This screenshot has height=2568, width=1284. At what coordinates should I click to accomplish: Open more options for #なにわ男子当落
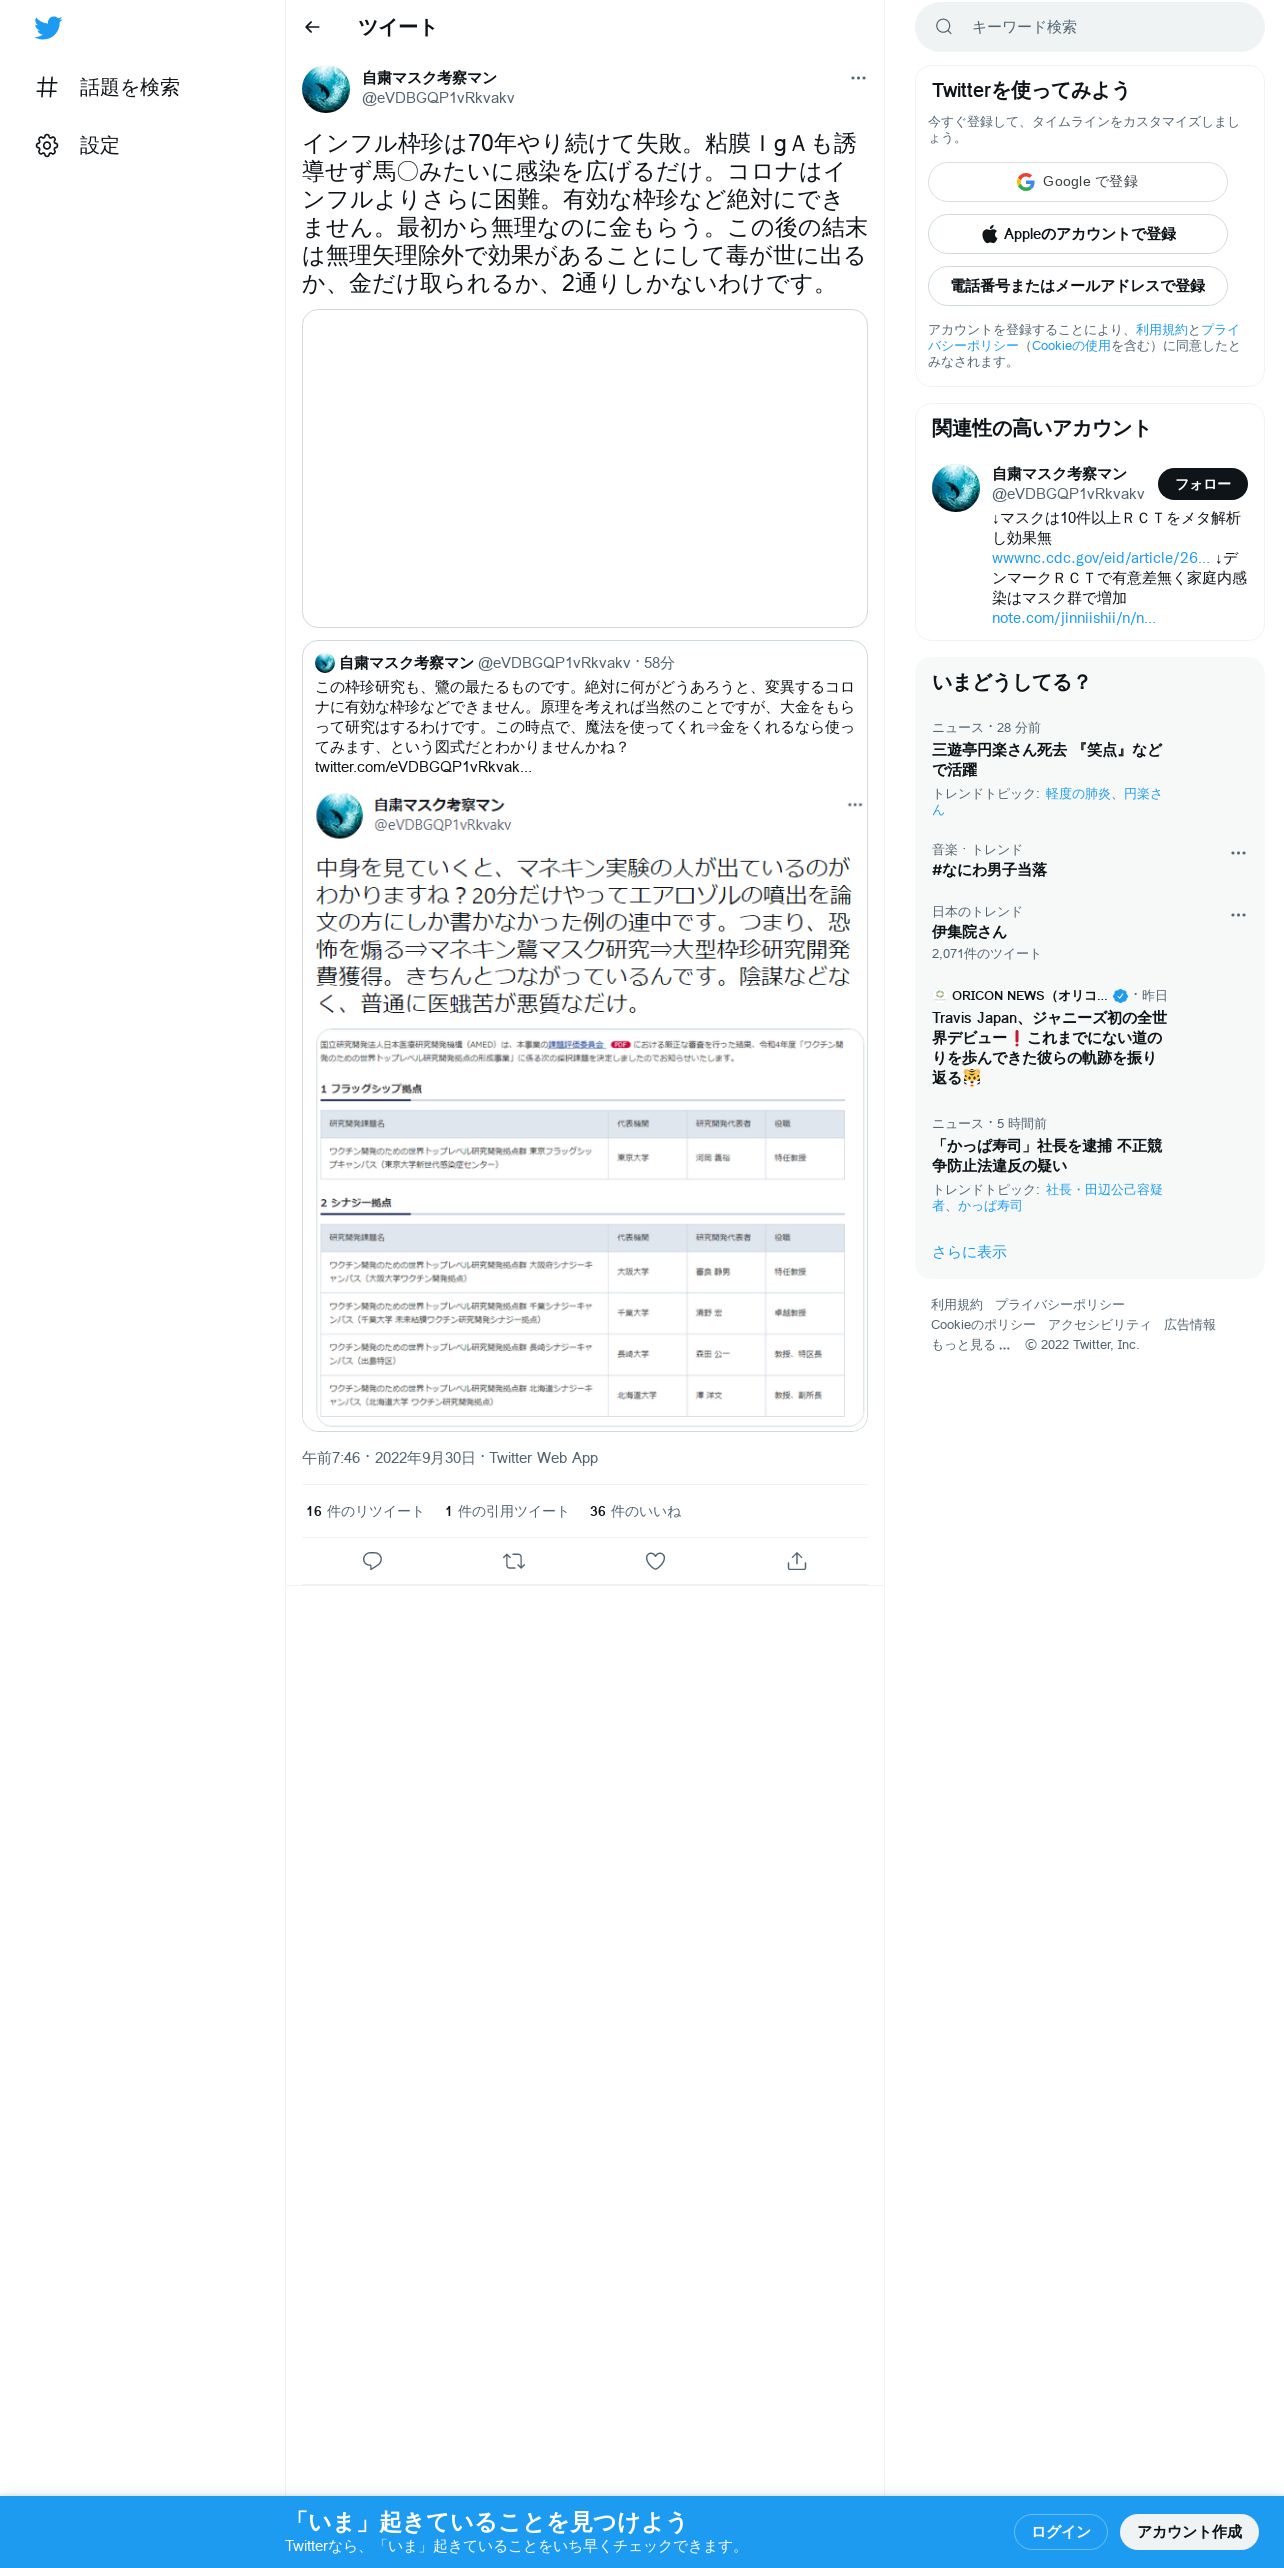(x=1238, y=853)
